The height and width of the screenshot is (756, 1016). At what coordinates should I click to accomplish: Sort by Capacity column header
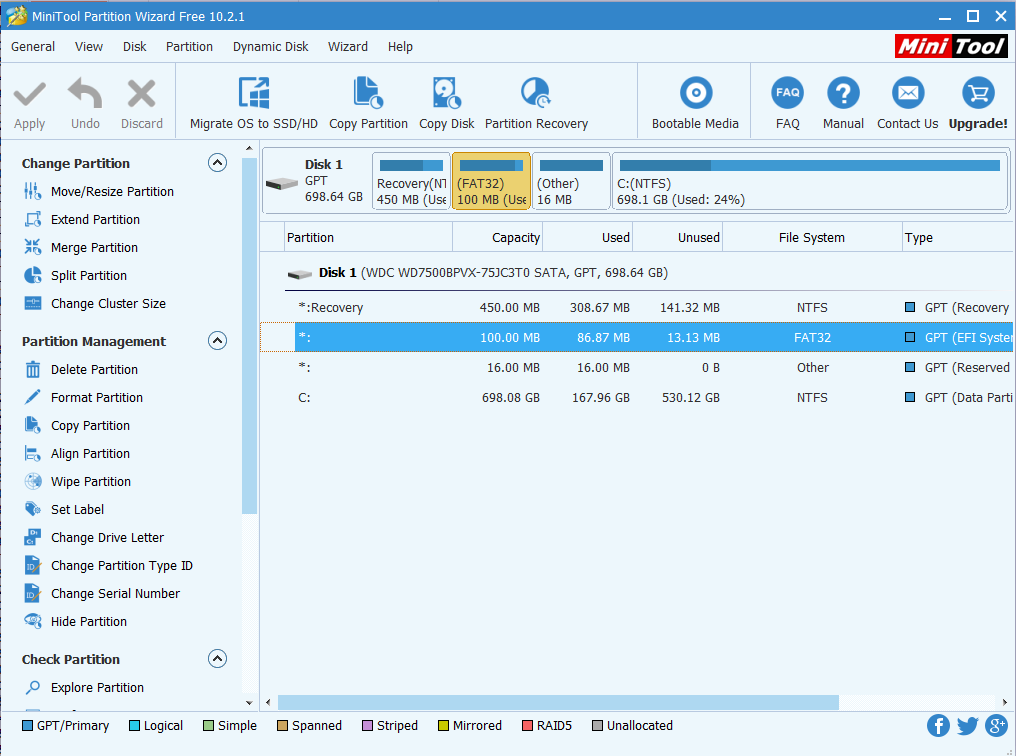coord(497,238)
